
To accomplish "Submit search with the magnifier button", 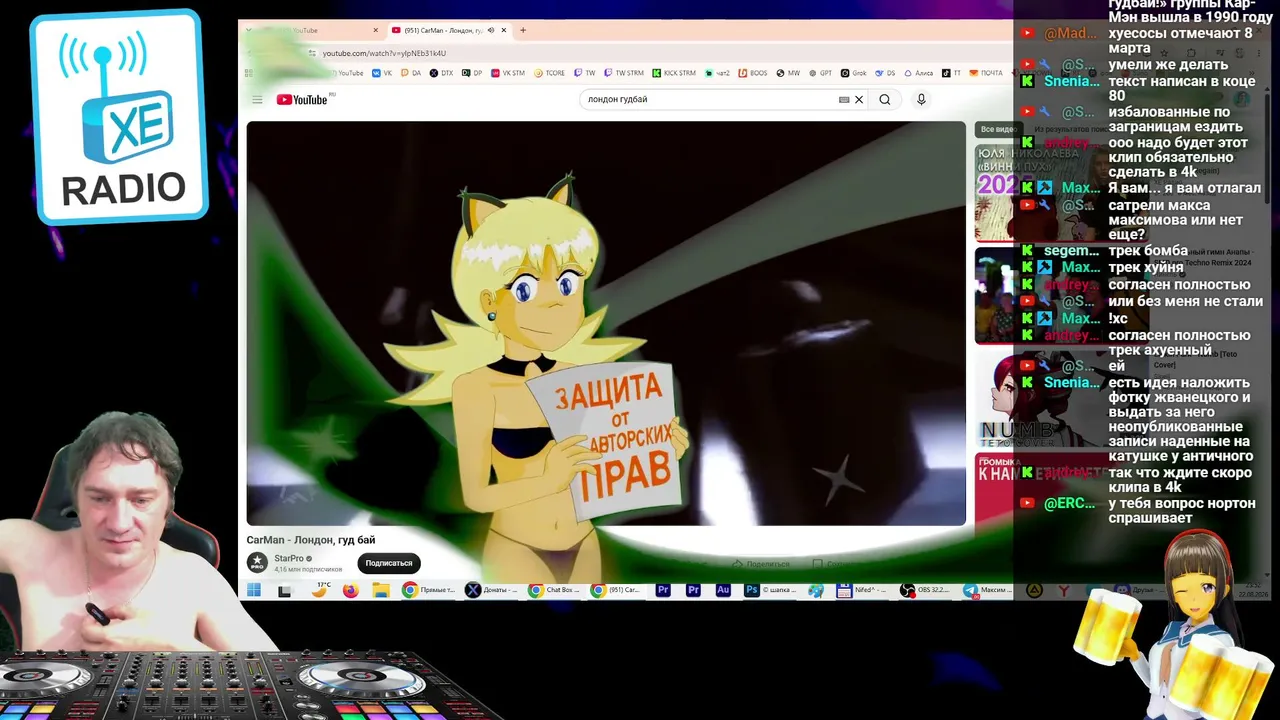I will click(x=885, y=100).
